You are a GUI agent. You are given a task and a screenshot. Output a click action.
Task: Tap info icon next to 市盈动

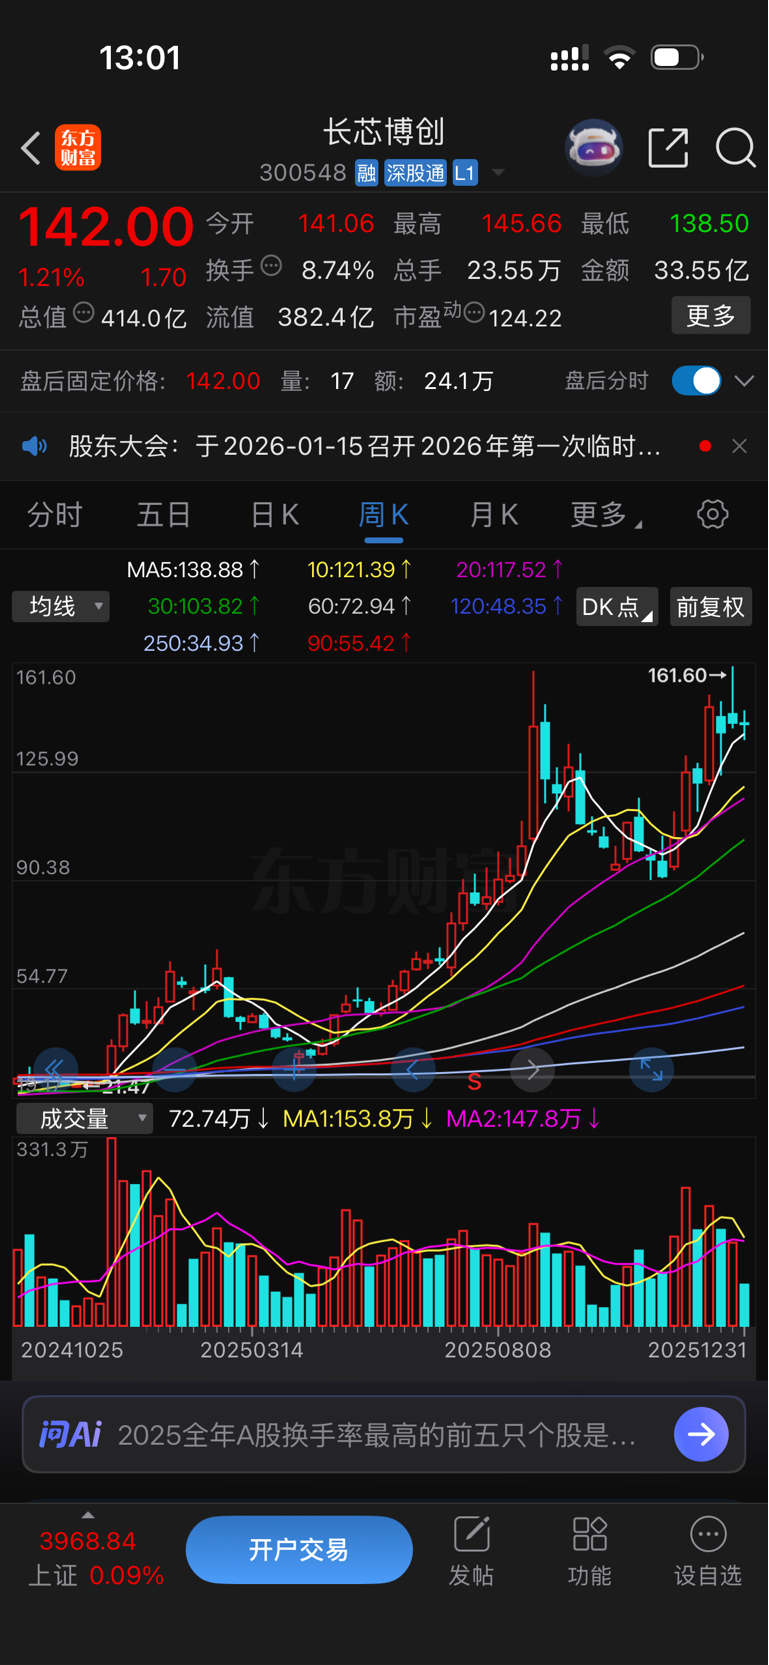474,313
